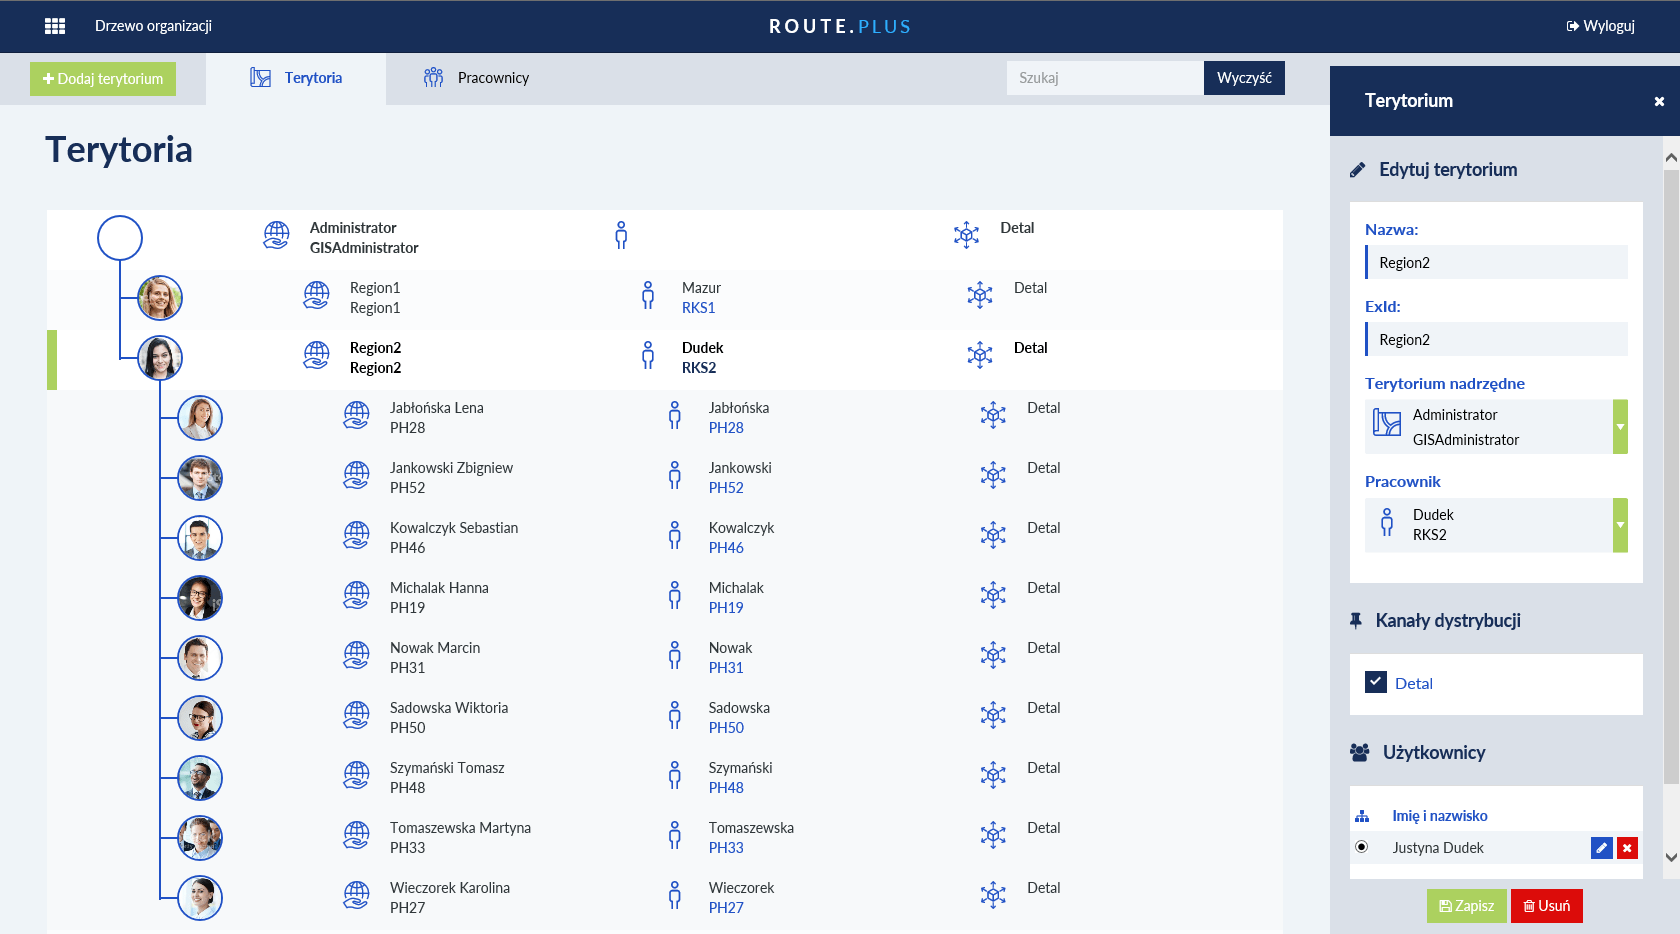This screenshot has height=934, width=1680.
Task: Click into the Szukaj search field
Action: (1104, 78)
